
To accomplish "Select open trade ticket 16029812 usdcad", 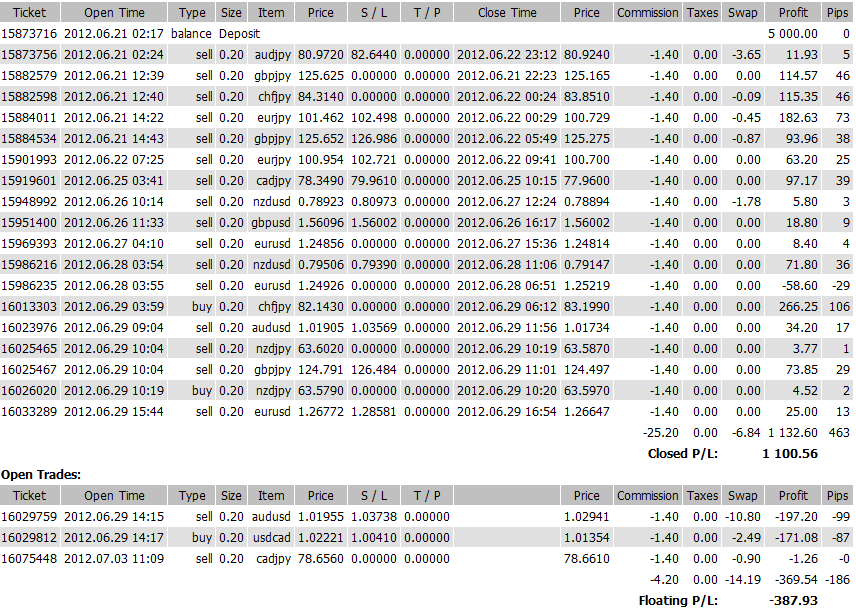I will coord(29,538).
